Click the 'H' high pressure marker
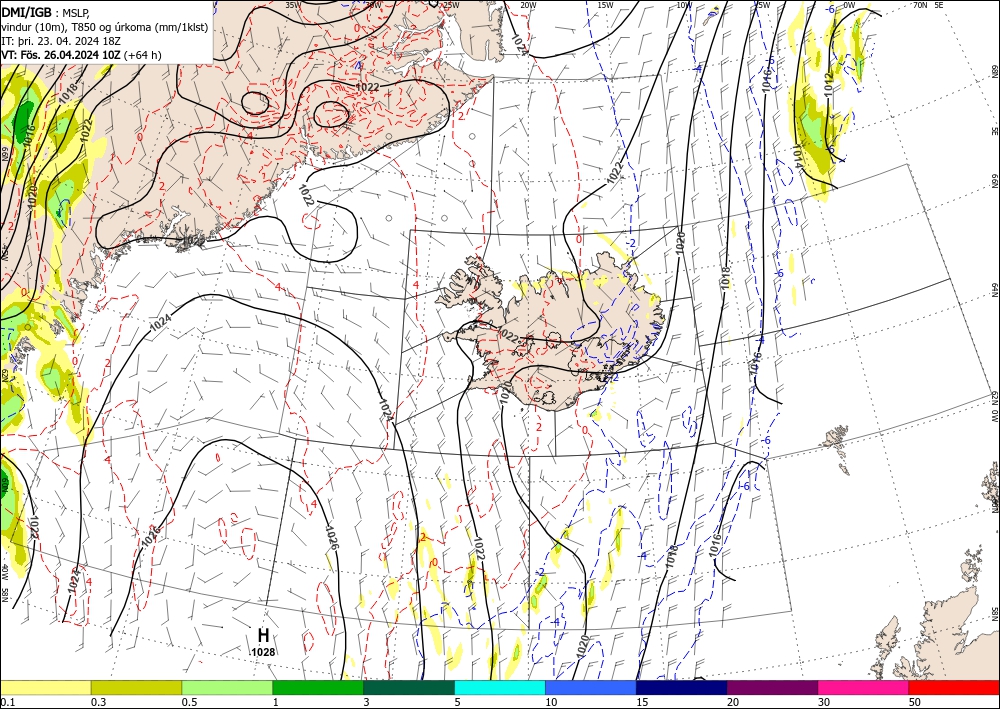This screenshot has height=709, width=1000. (263, 635)
